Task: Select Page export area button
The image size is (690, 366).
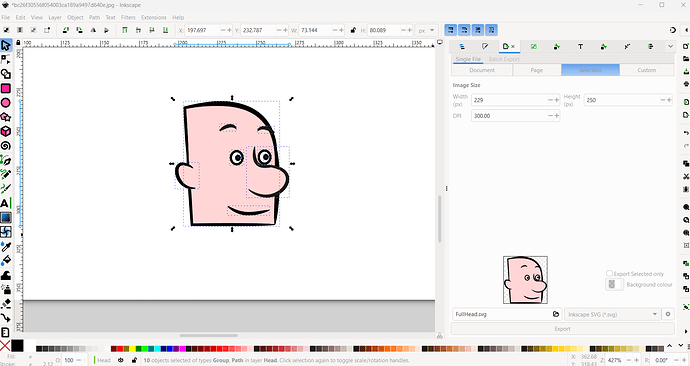Action: (537, 70)
